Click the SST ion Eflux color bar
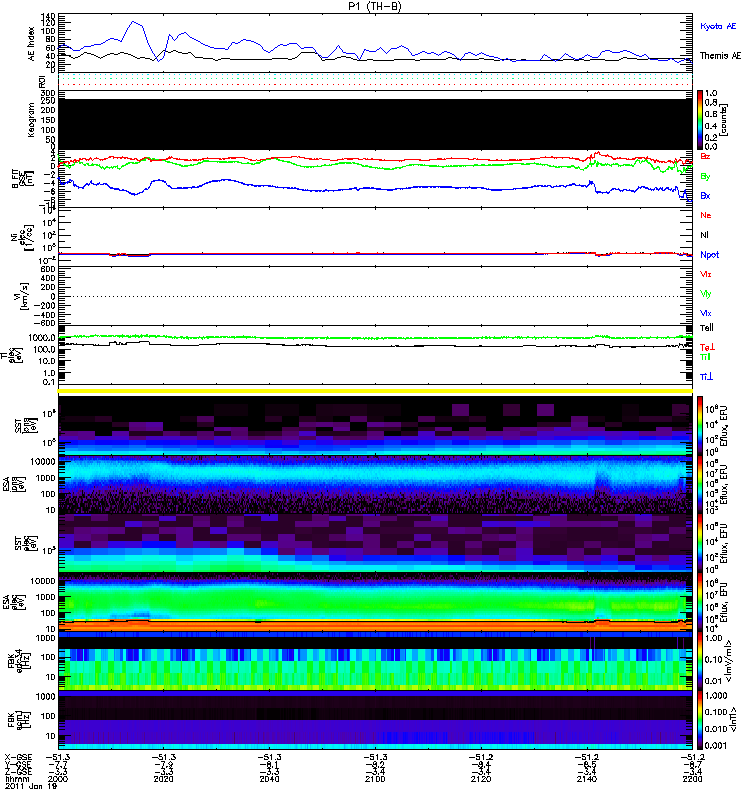This screenshot has height=800, width=750. (700, 426)
